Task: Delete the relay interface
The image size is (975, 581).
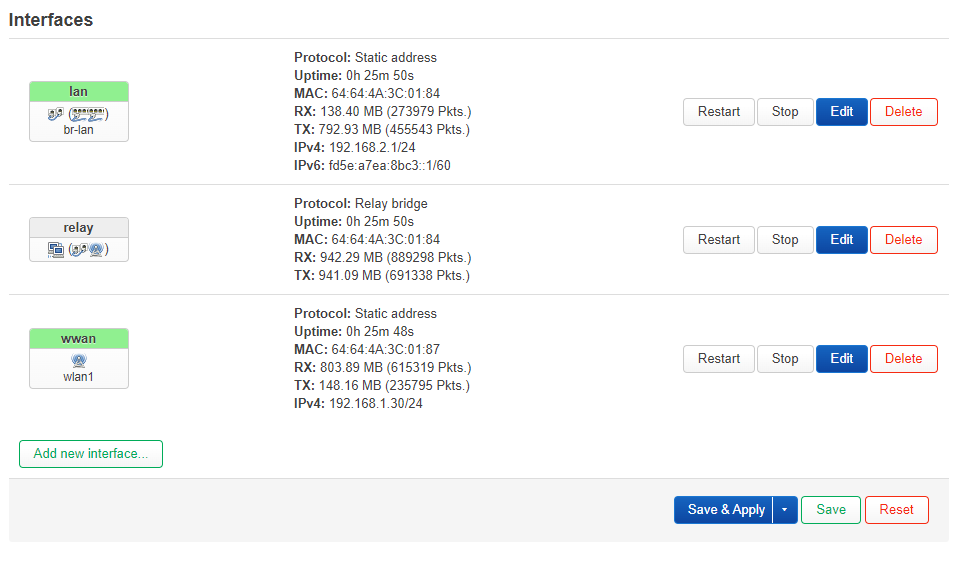Action: click(903, 240)
